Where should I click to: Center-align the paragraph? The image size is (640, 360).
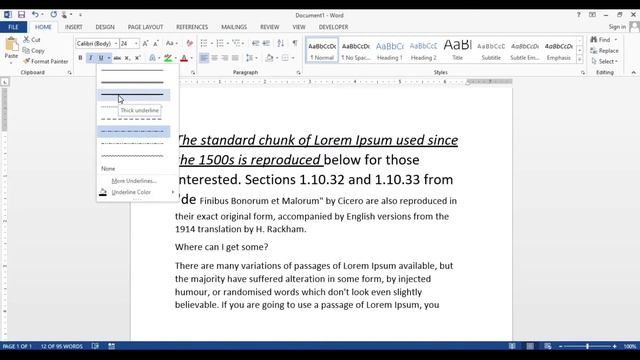tap(214, 58)
